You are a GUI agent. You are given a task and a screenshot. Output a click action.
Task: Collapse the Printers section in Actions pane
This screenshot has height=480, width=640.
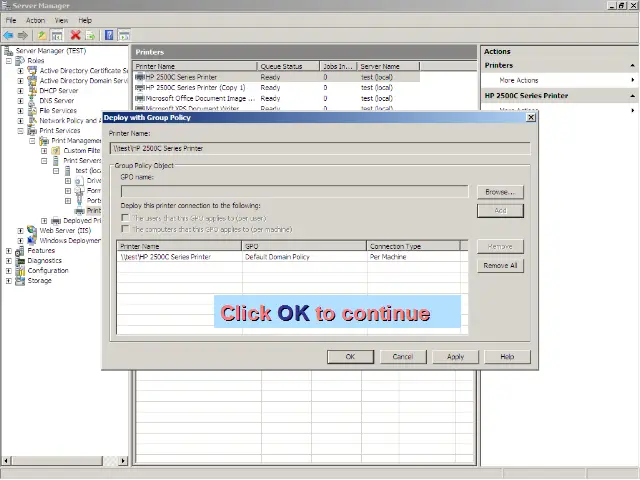[x=632, y=65]
